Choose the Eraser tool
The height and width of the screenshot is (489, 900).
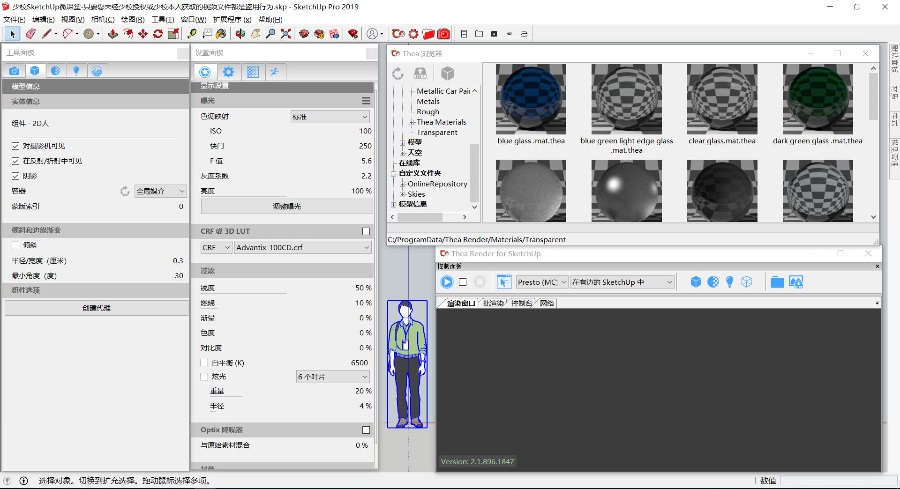[31, 34]
